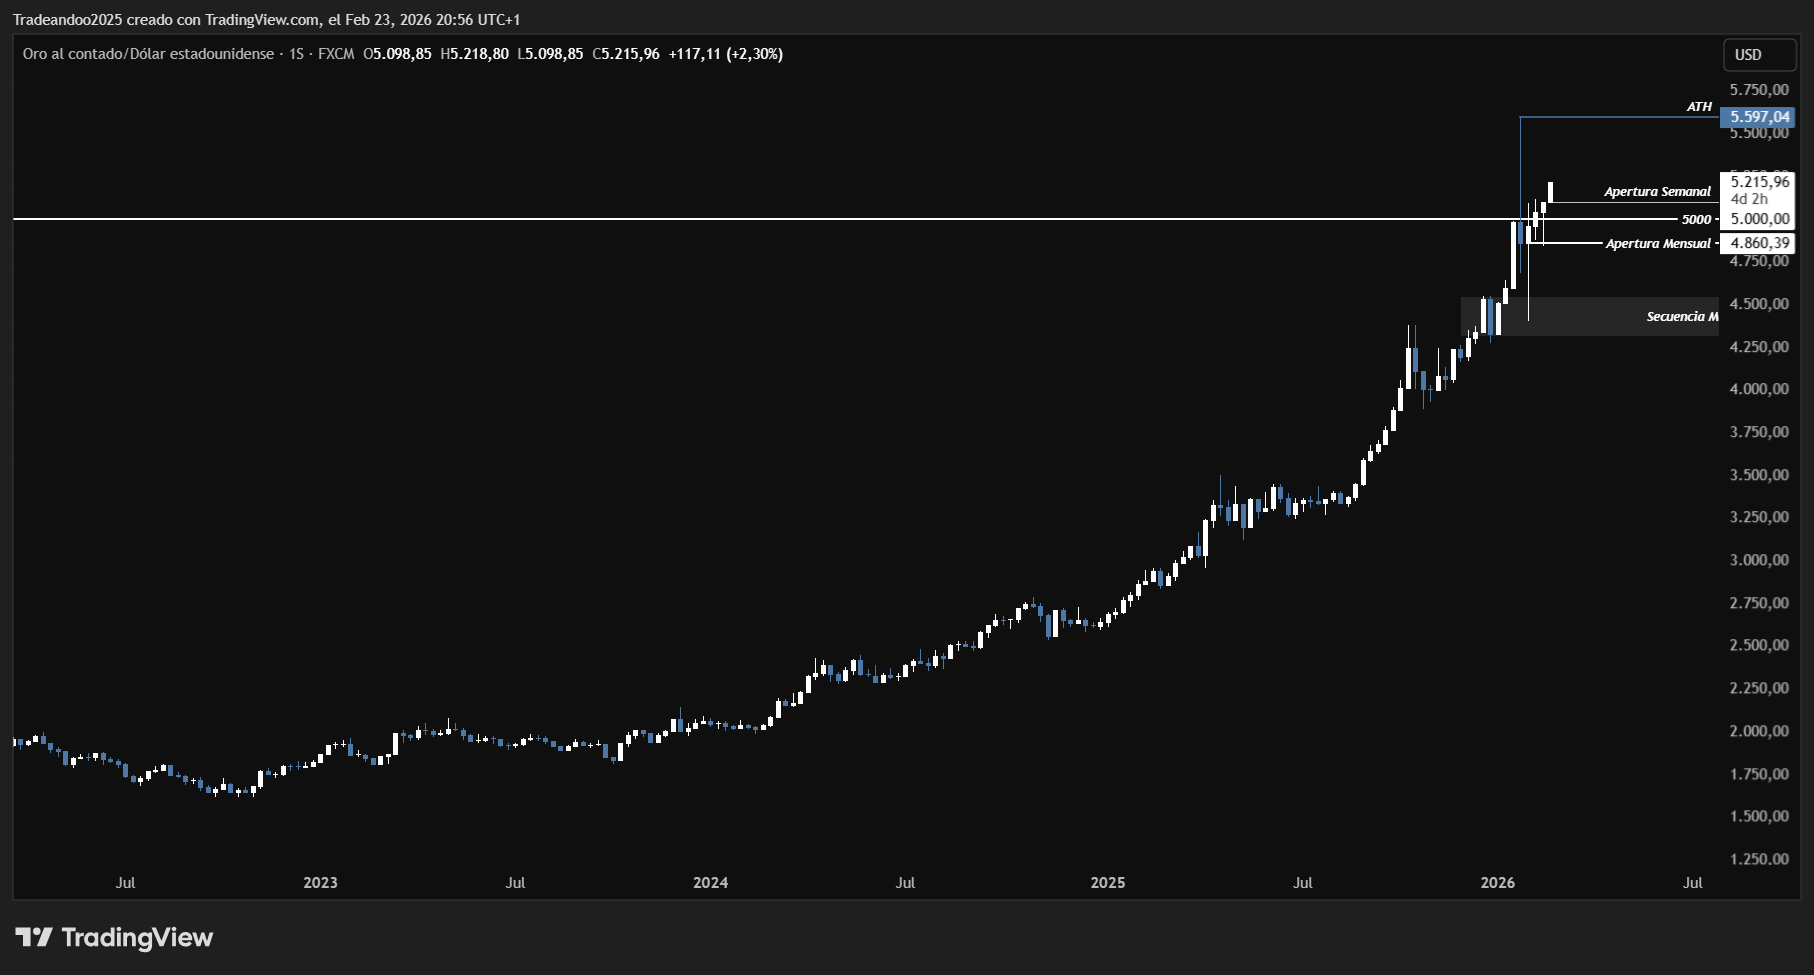Select the 5.000,00 price level label

(x=1759, y=219)
